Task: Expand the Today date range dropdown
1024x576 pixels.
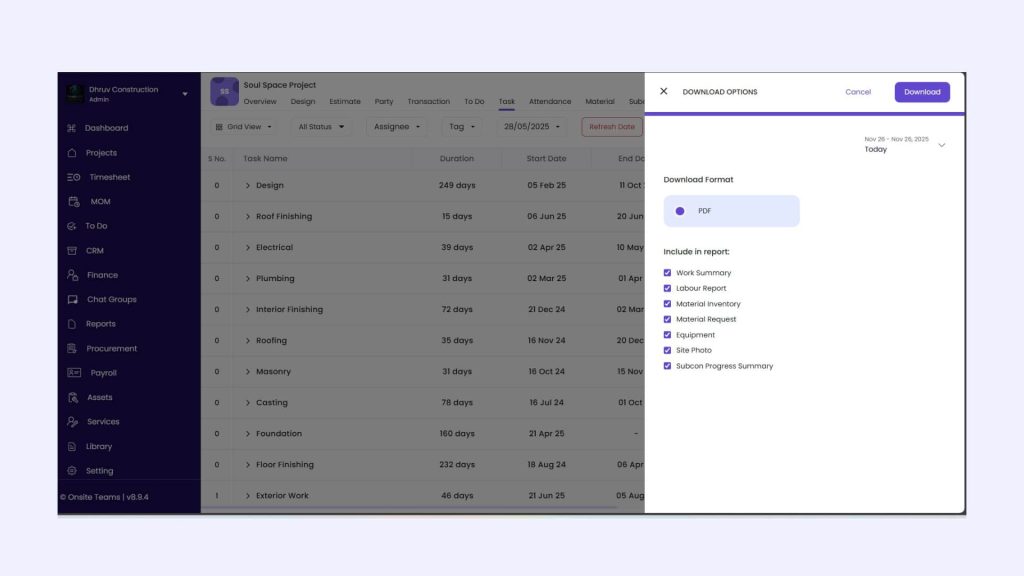Action: point(941,145)
